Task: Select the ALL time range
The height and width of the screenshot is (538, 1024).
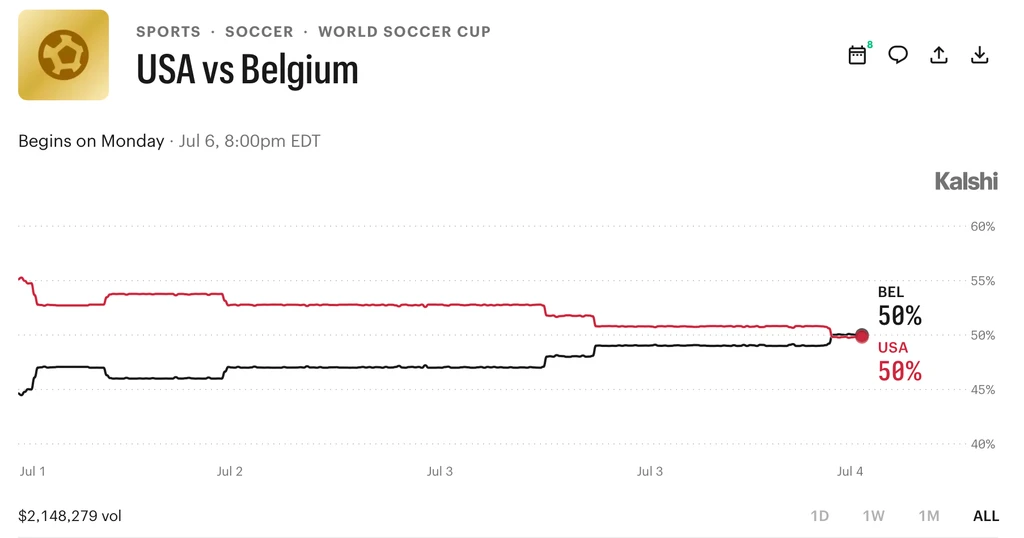Action: (985, 516)
